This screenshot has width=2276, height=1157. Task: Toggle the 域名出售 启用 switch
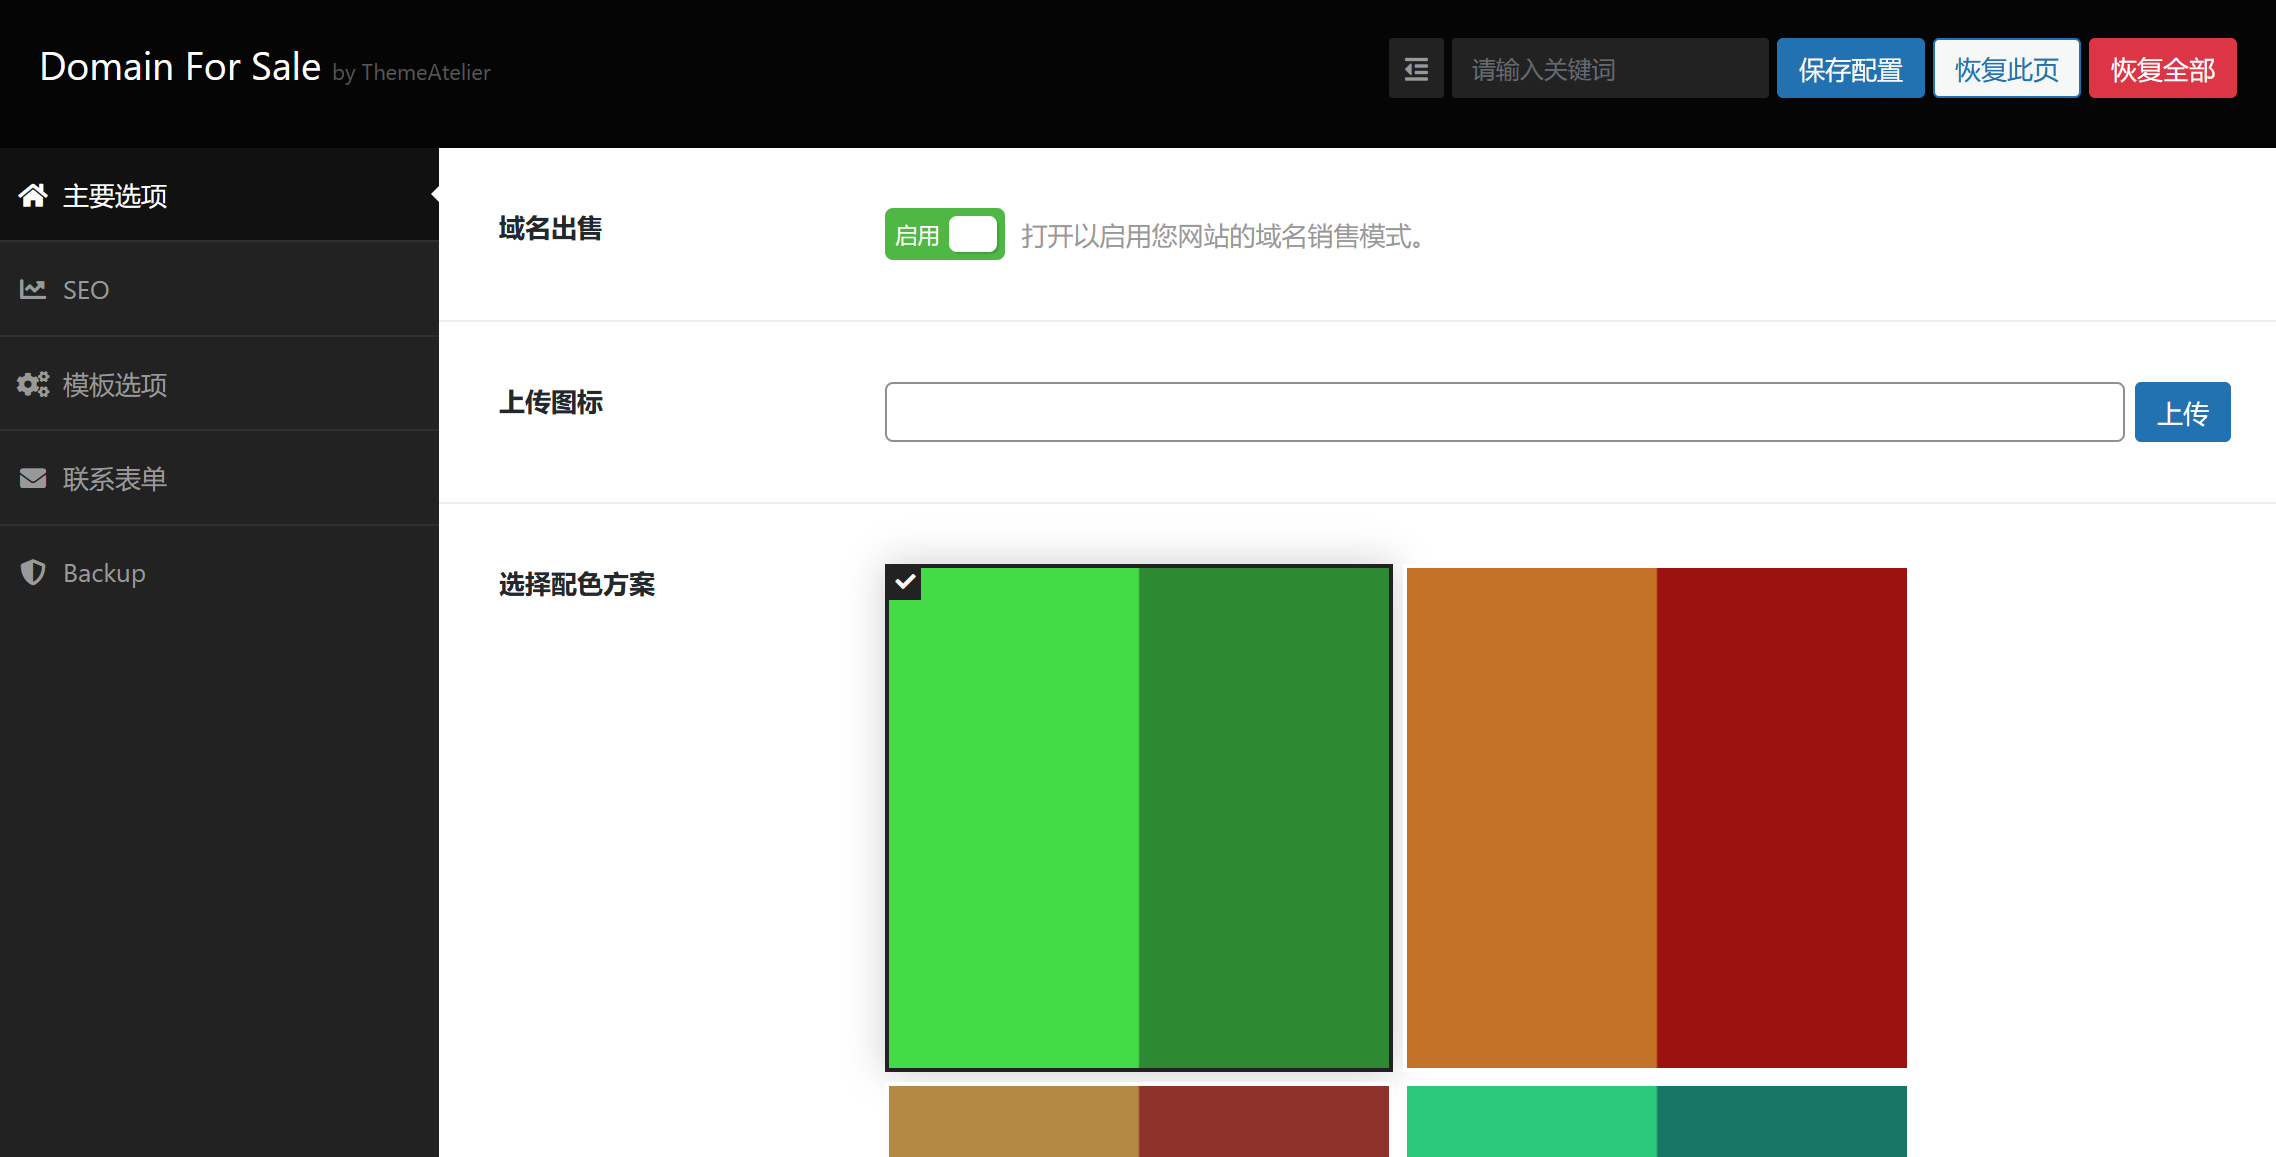coord(944,235)
